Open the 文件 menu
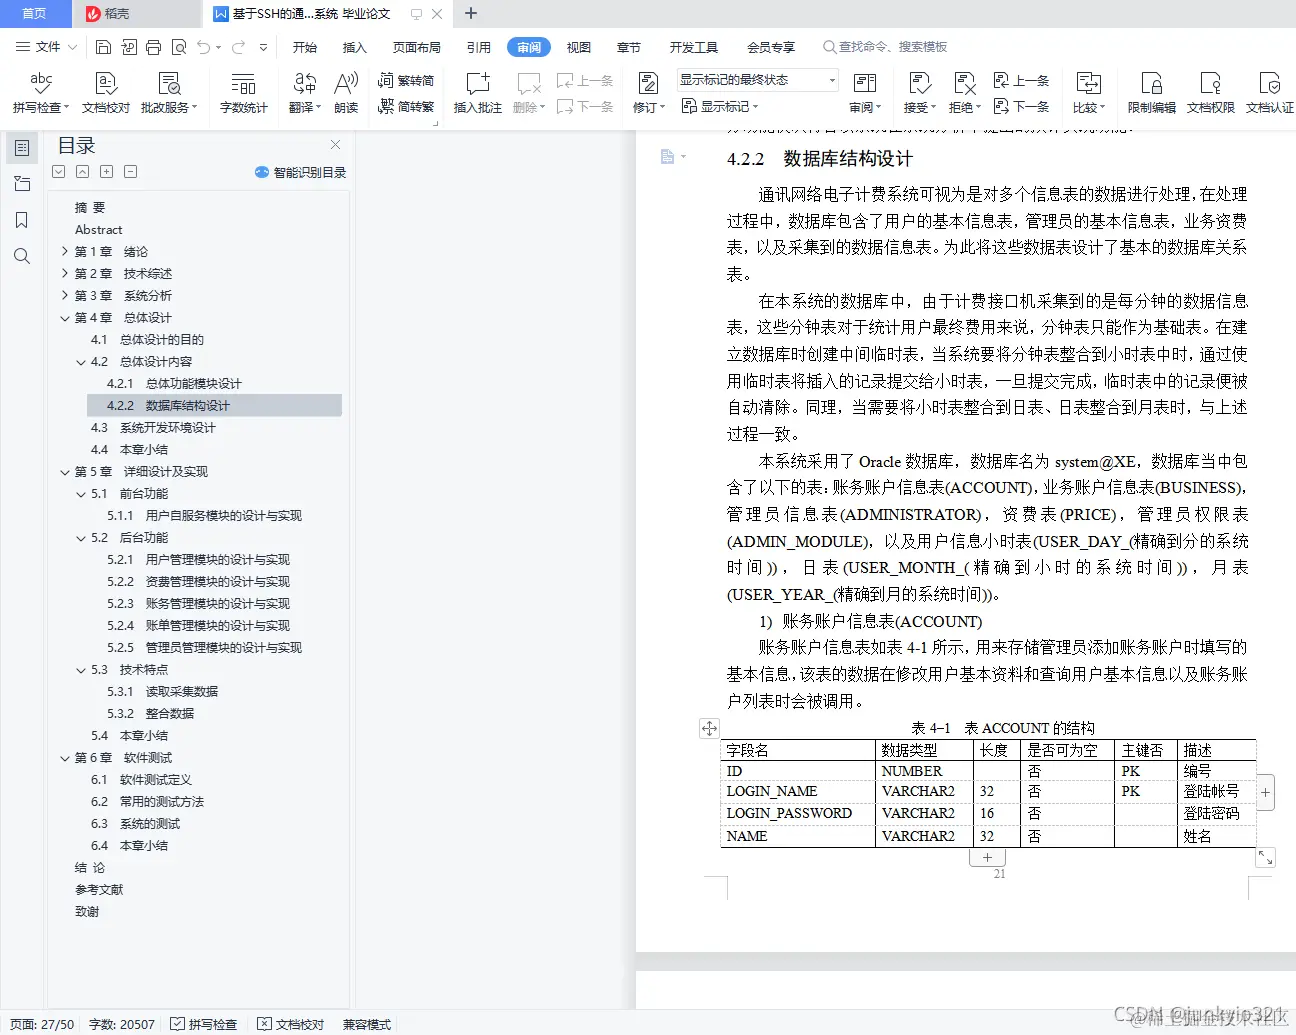The height and width of the screenshot is (1035, 1296). (47, 46)
